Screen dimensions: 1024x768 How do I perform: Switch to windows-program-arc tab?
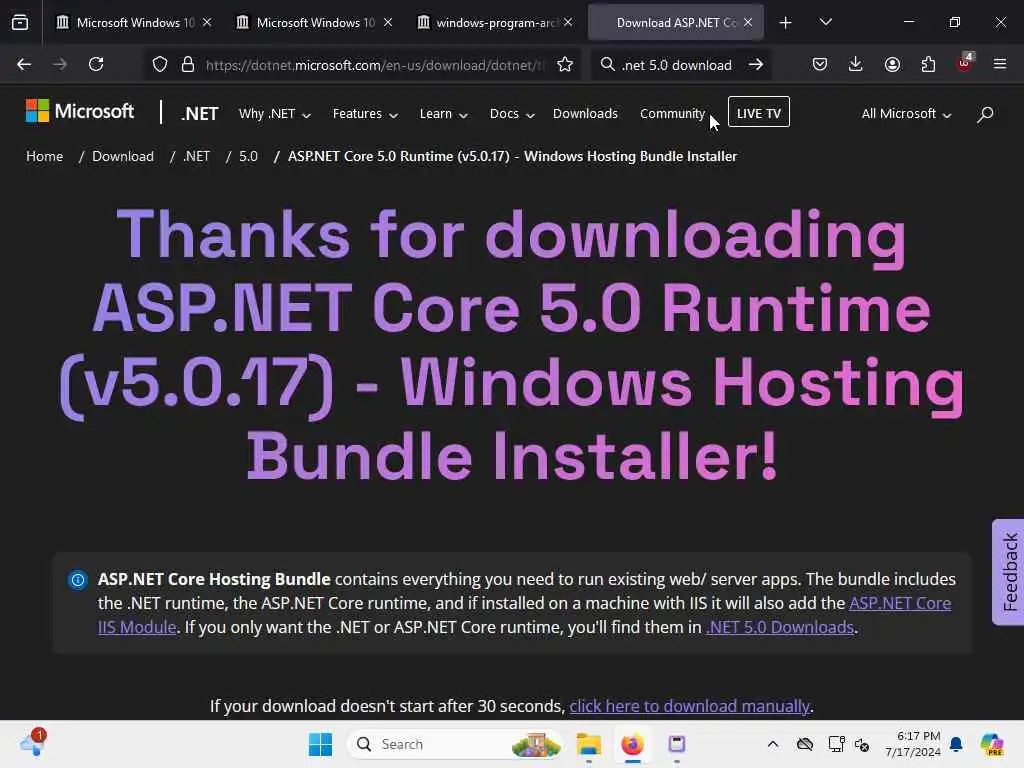click(495, 22)
